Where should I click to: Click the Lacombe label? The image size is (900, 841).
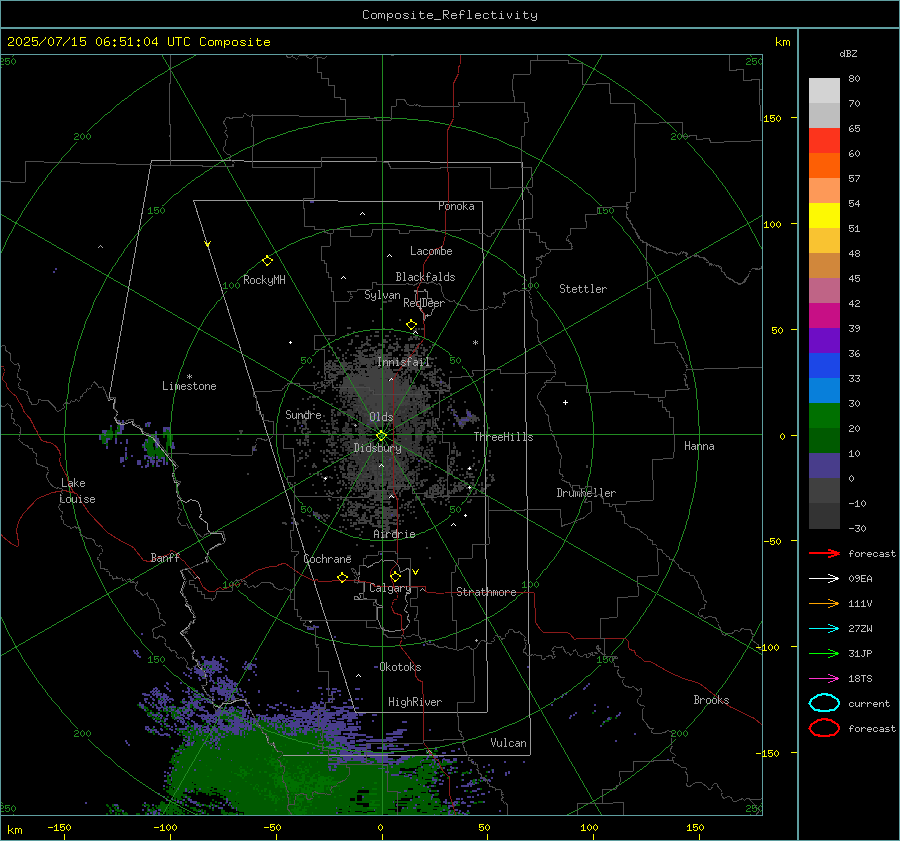coord(431,251)
